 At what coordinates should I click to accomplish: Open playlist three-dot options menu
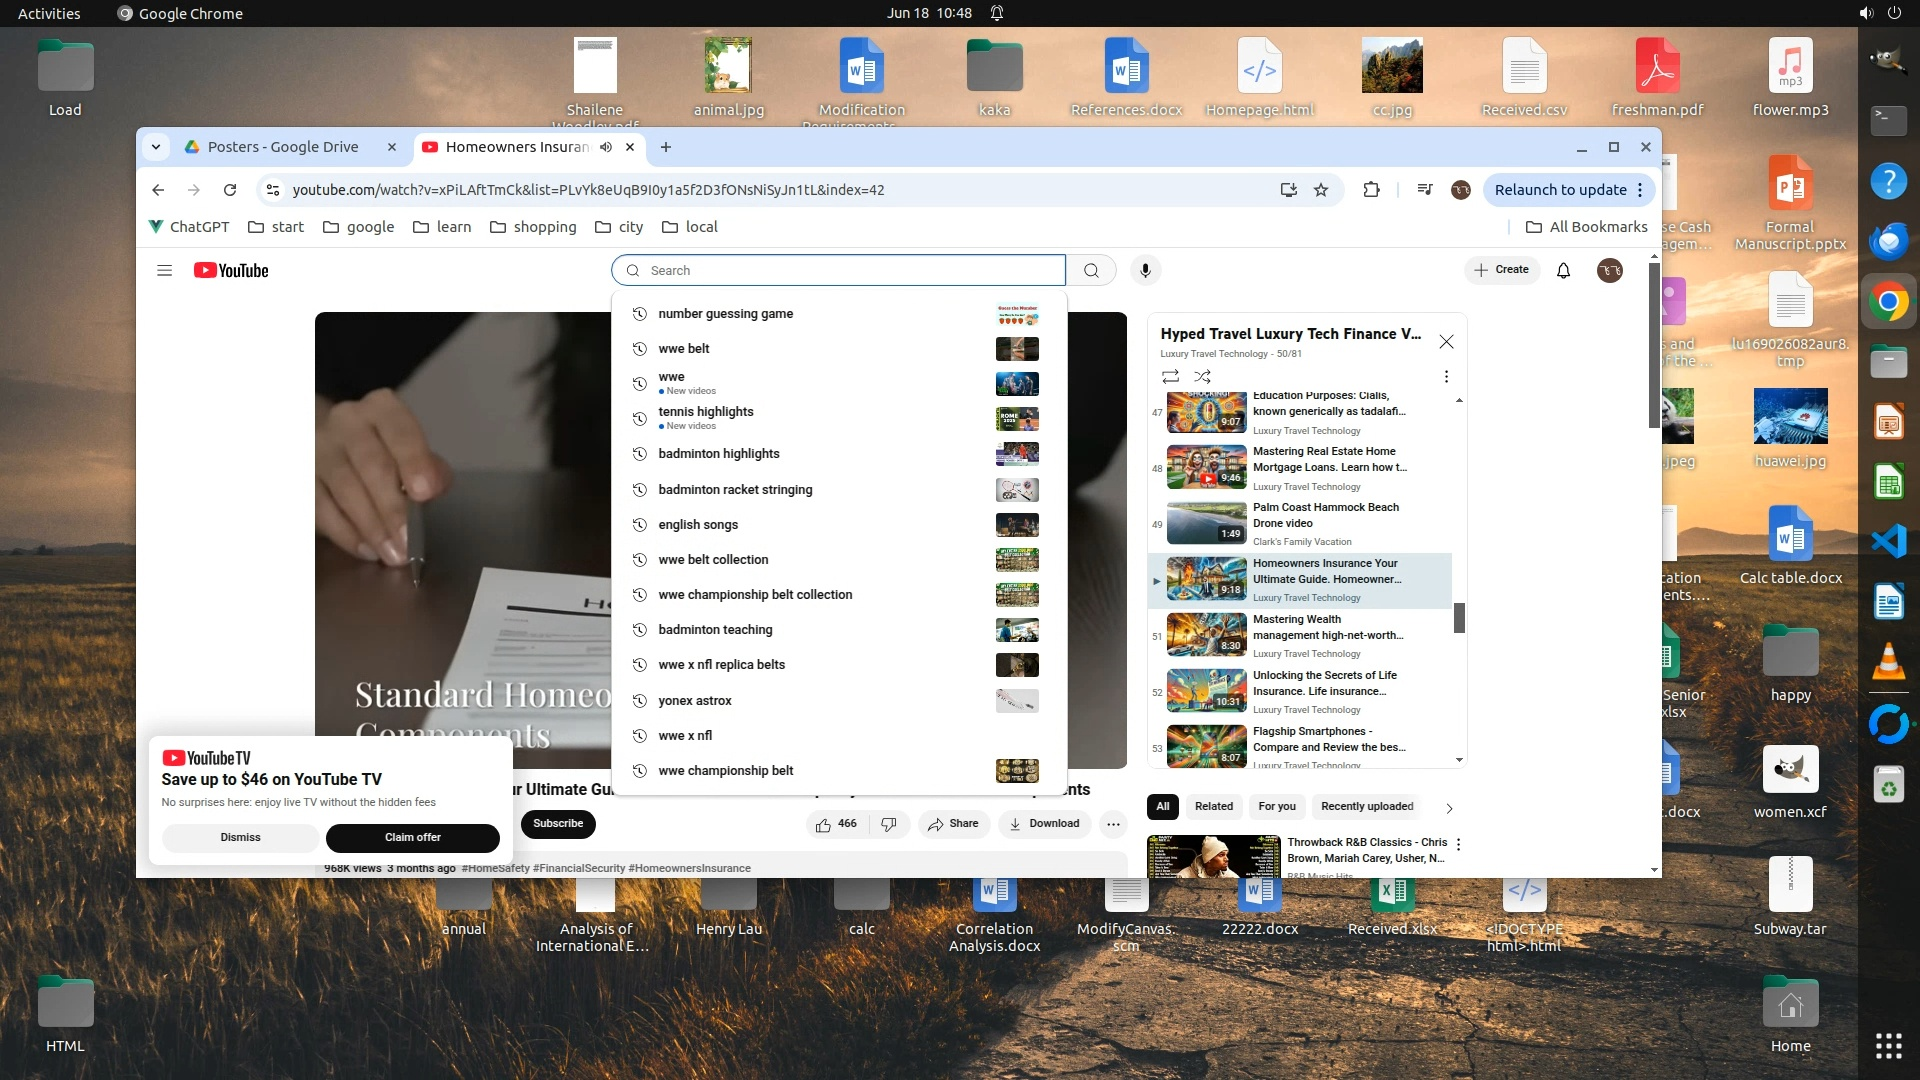pos(1446,377)
